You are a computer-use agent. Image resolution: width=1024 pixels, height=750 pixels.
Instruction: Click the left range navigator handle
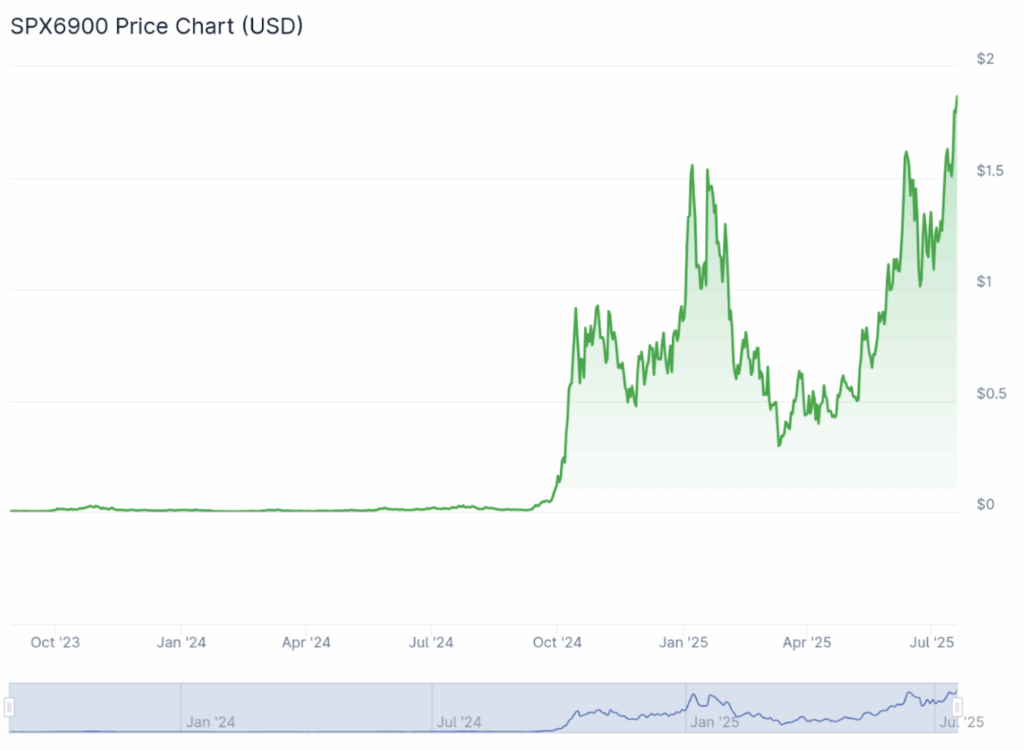coord(10,708)
